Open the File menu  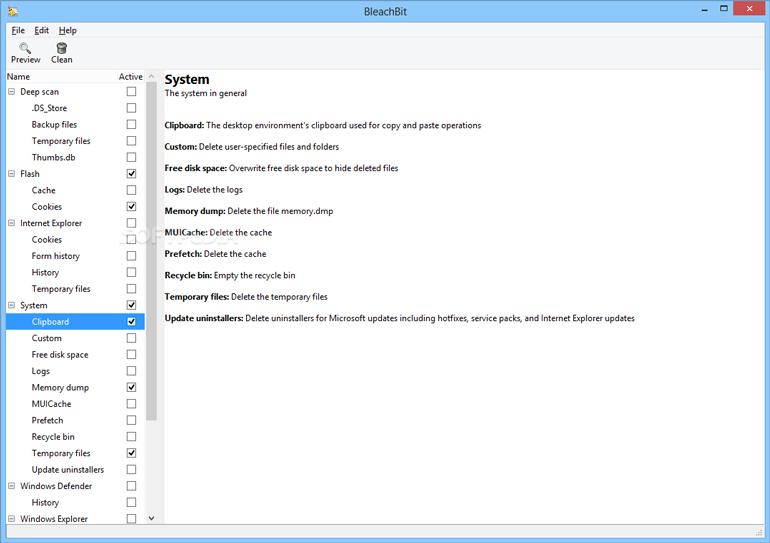tap(18, 30)
